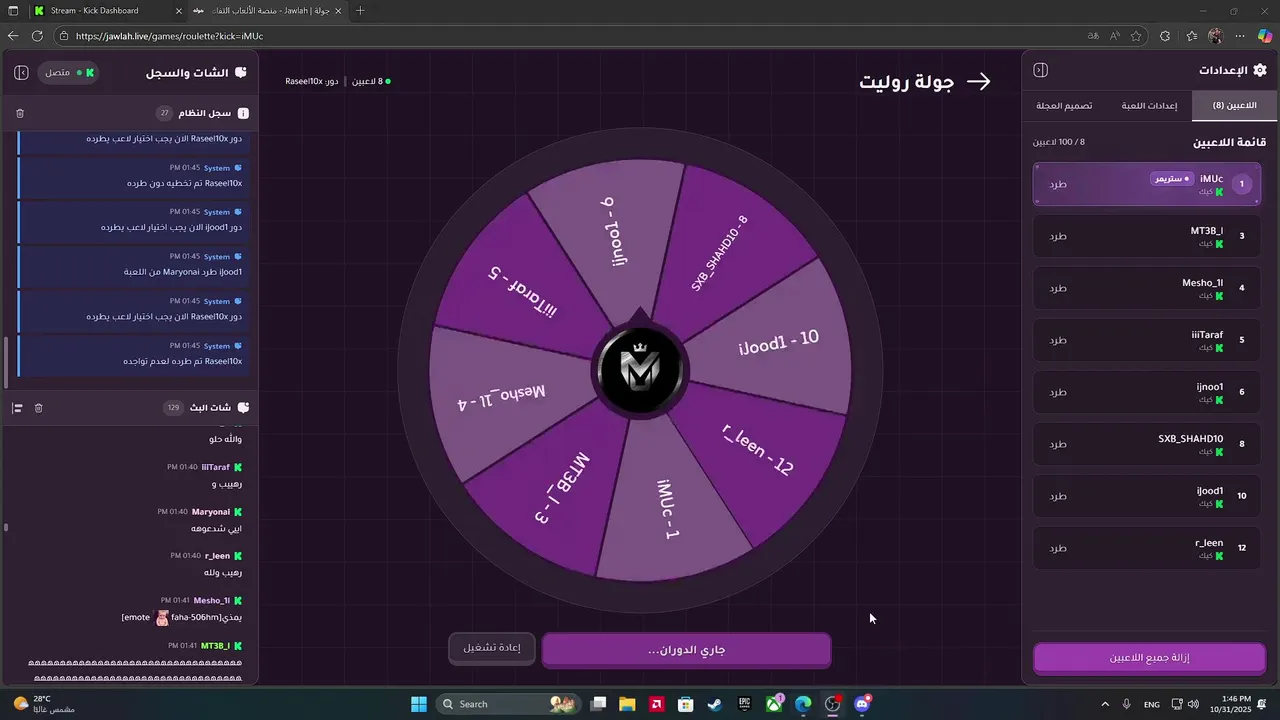This screenshot has height=720, width=1280.
Task: Kick player iMUc with طرد
Action: click(1058, 184)
